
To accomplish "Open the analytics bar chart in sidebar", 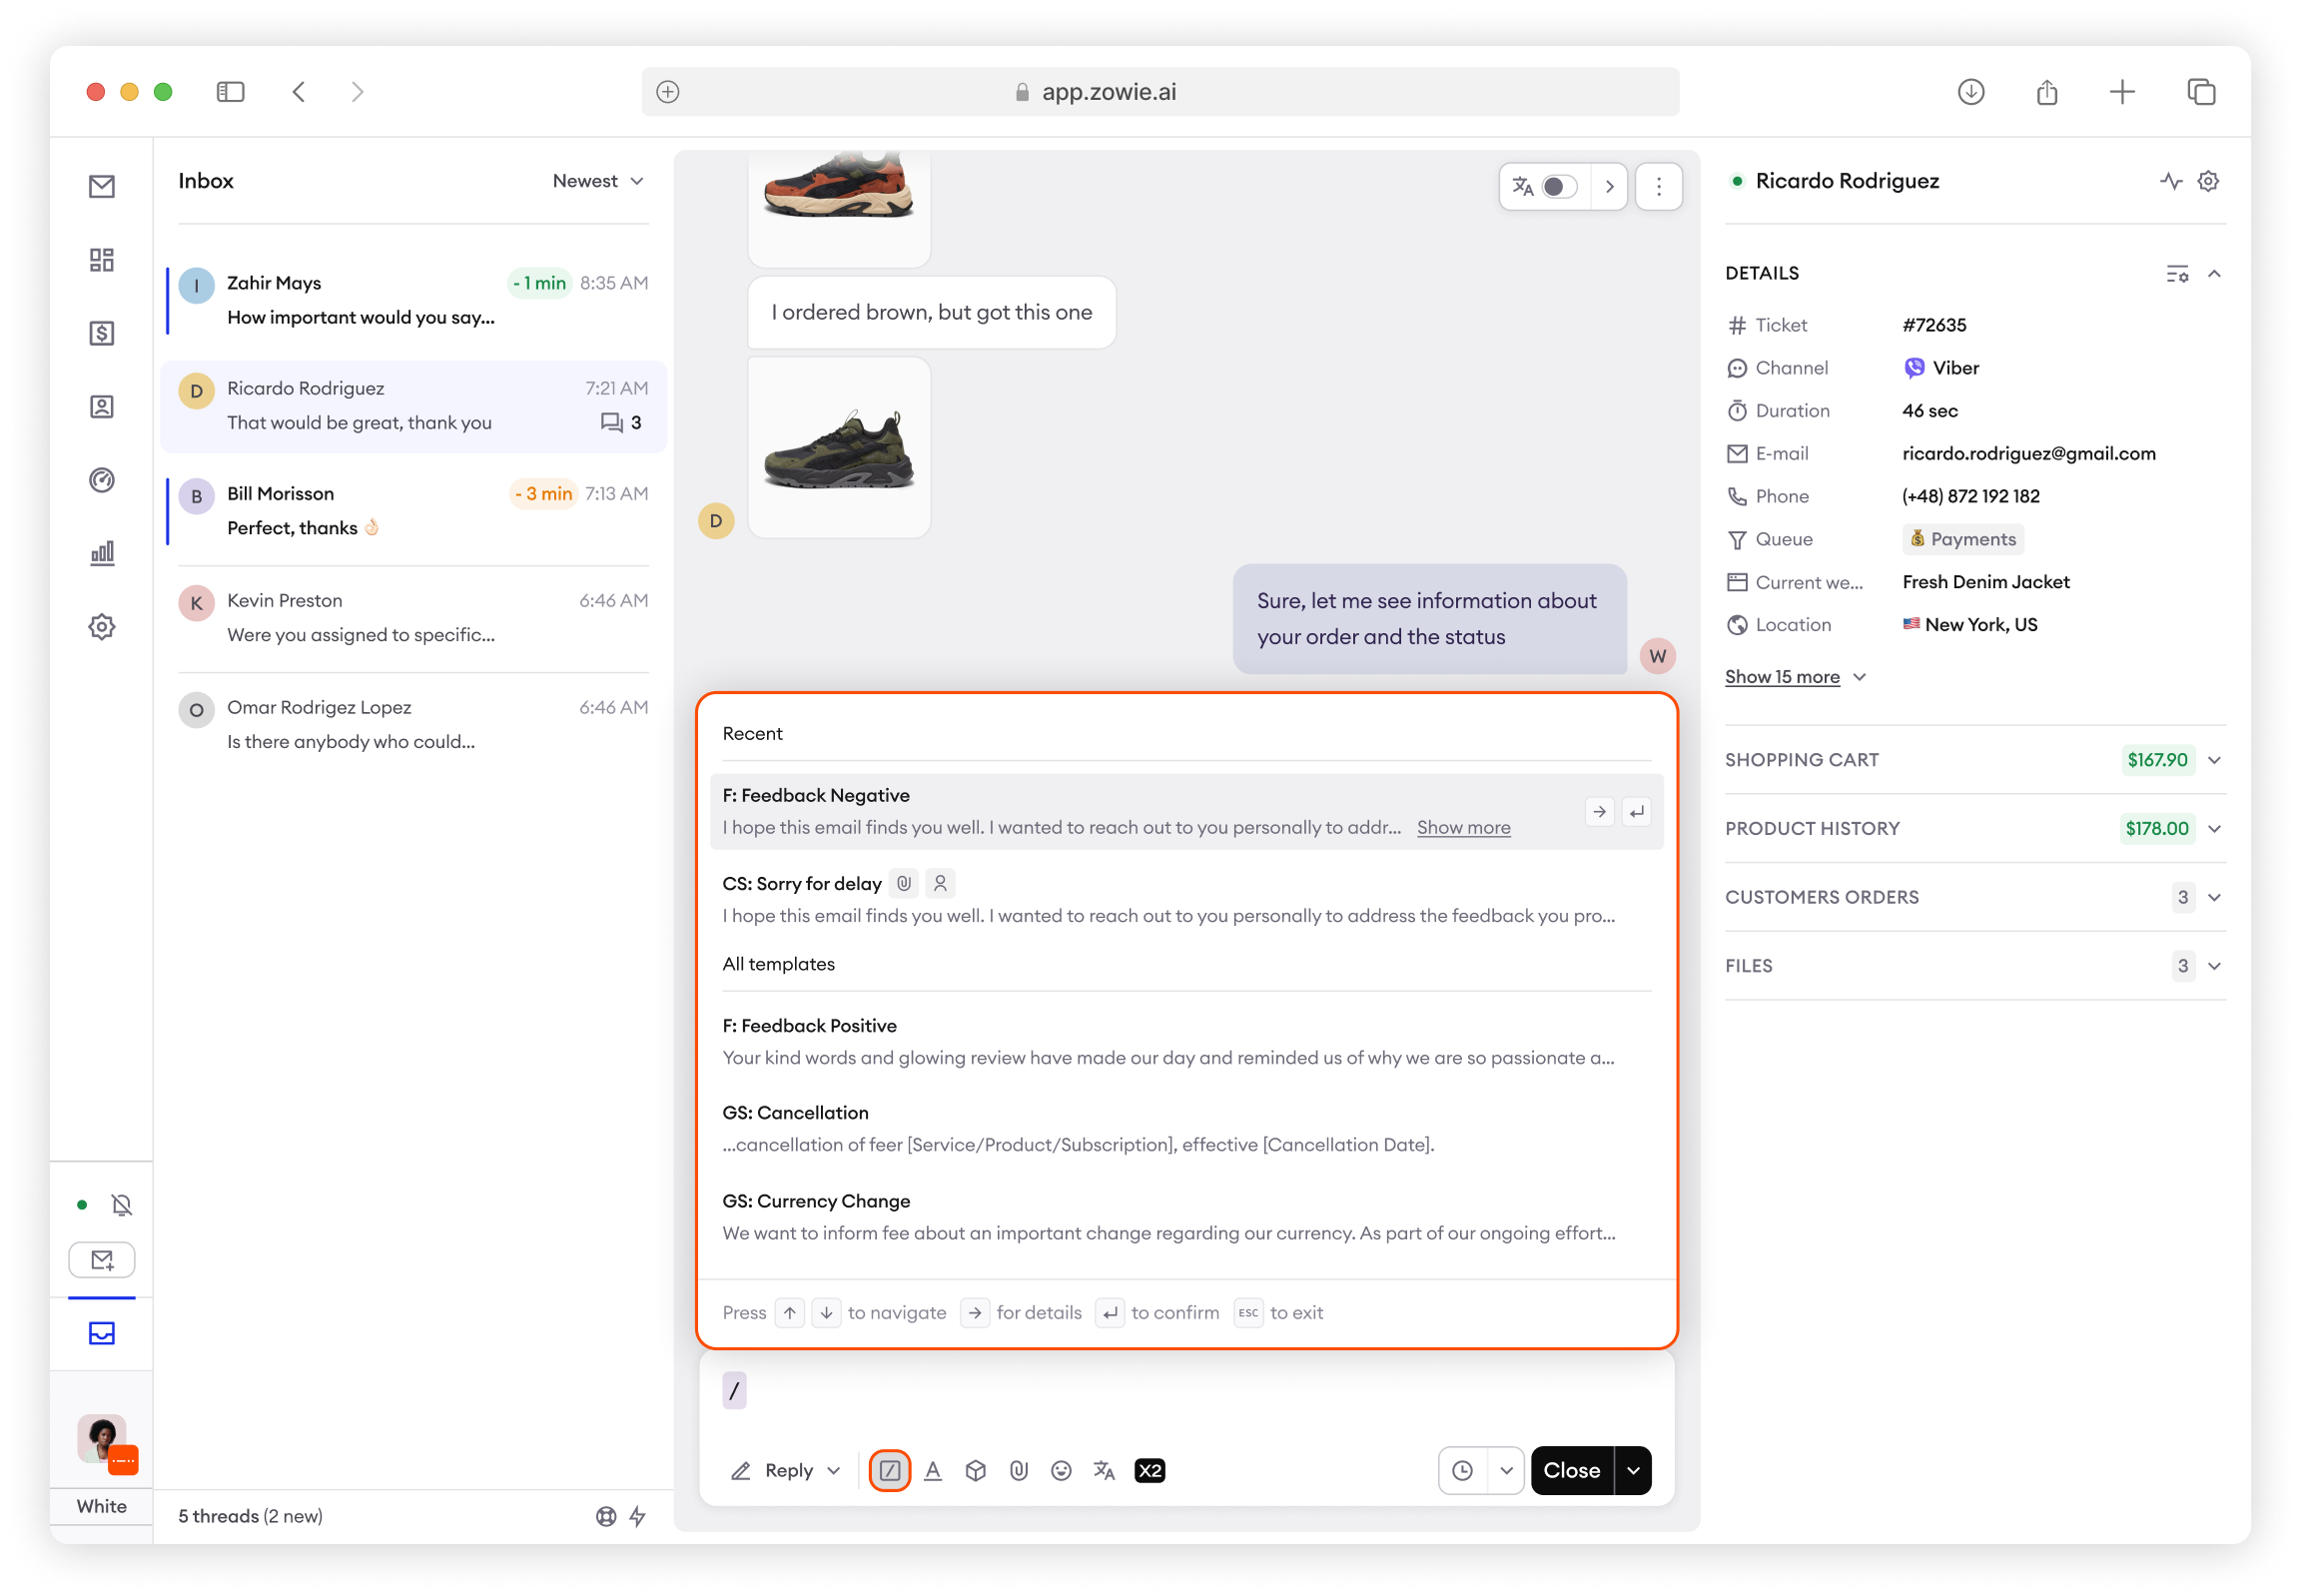I will pos(102,553).
